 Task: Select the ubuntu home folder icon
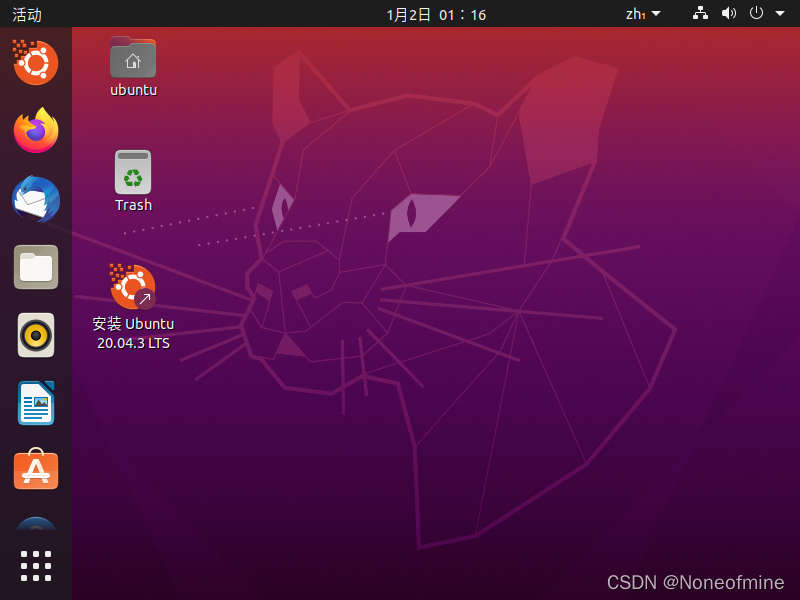pyautogui.click(x=133, y=67)
